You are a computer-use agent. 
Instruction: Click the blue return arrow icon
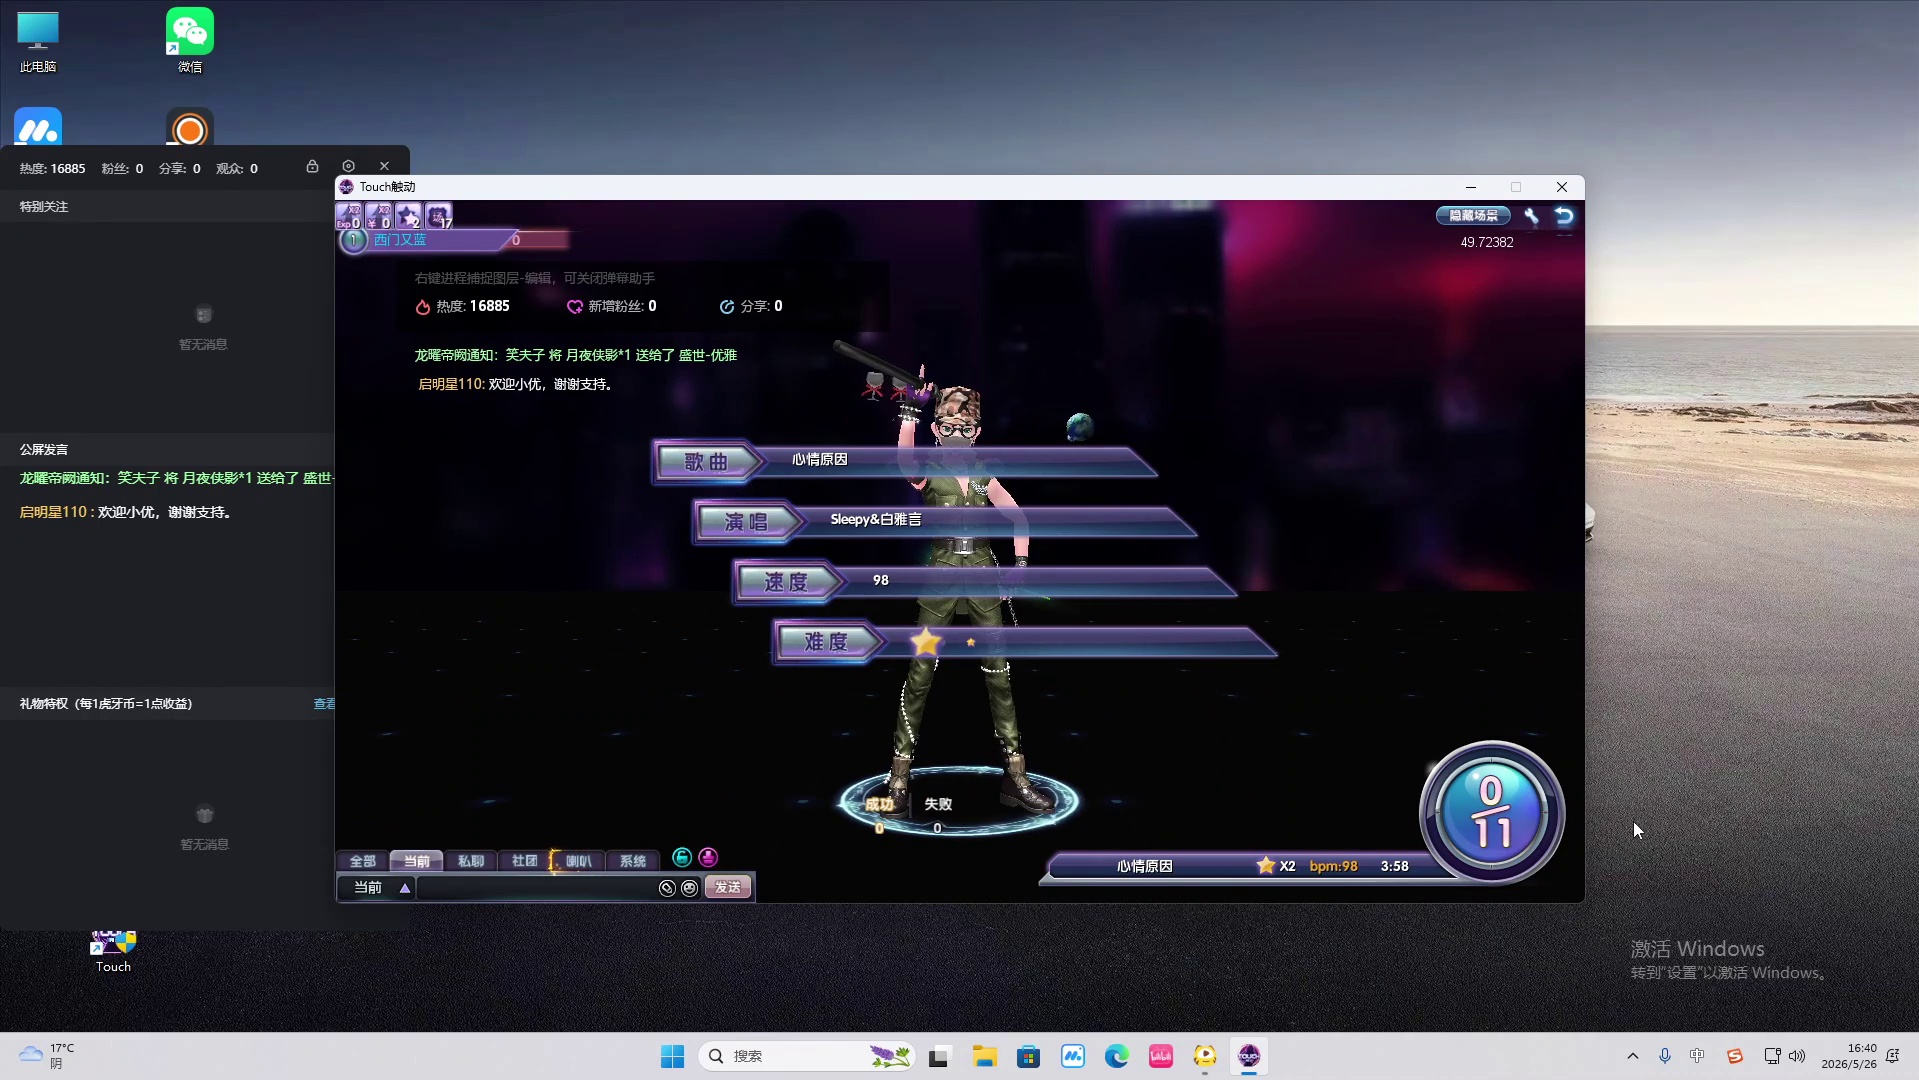(x=1564, y=216)
